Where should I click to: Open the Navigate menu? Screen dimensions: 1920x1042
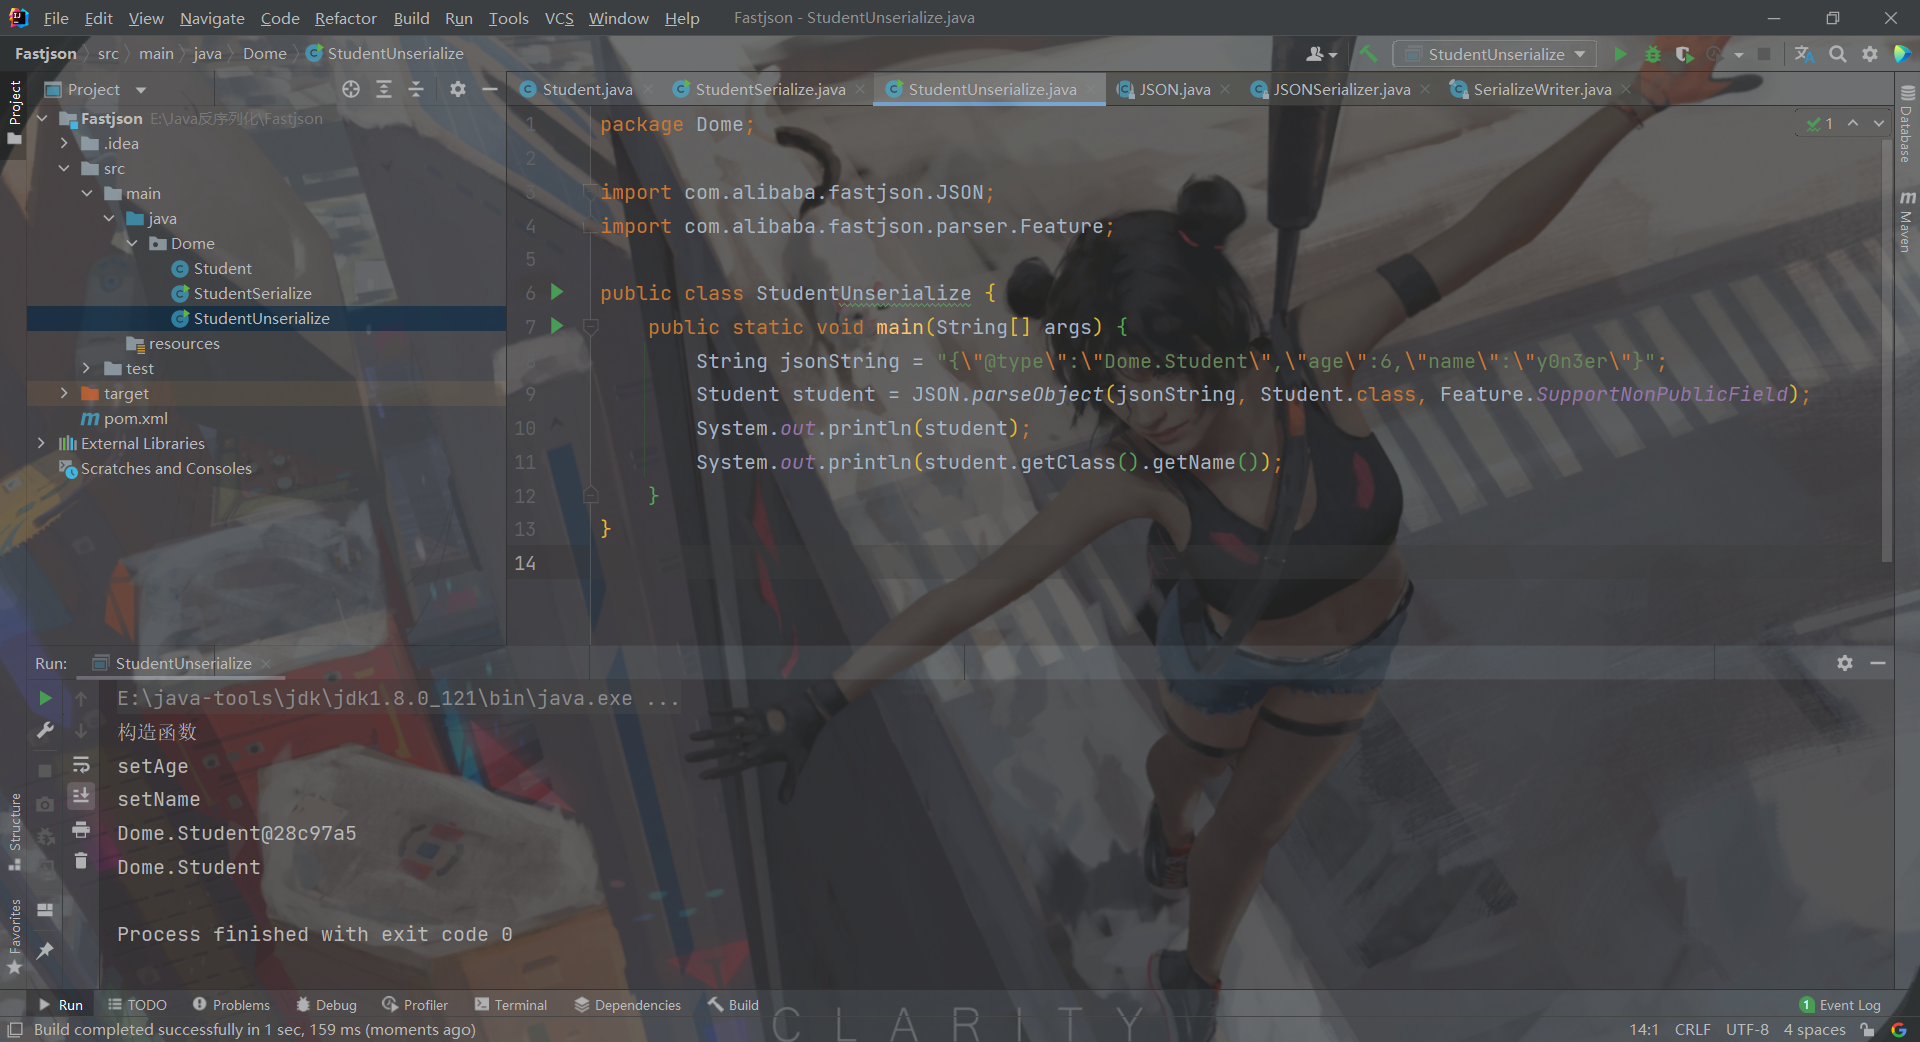[x=212, y=18]
